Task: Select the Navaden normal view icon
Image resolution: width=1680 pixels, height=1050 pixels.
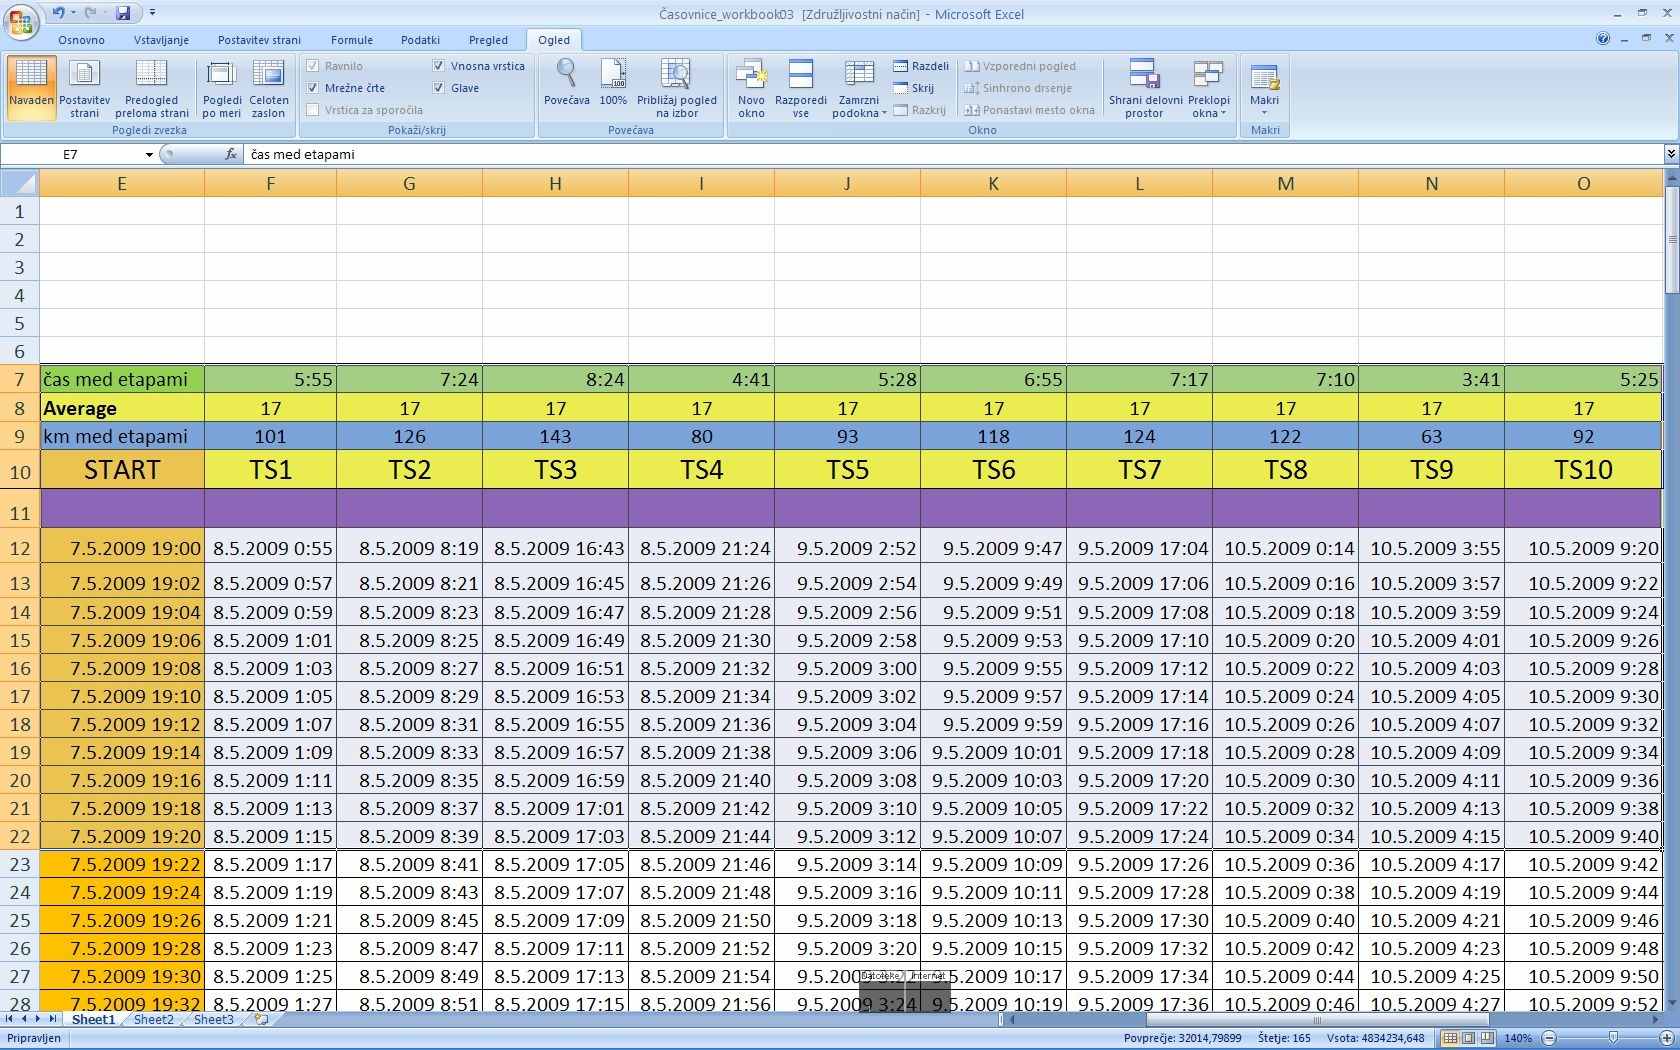Action: pos(31,88)
